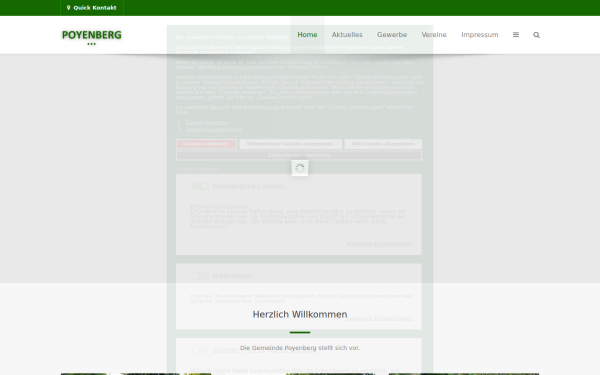The width and height of the screenshot is (600, 375).
Task: Open the Gewerbe menu item
Action: point(392,35)
